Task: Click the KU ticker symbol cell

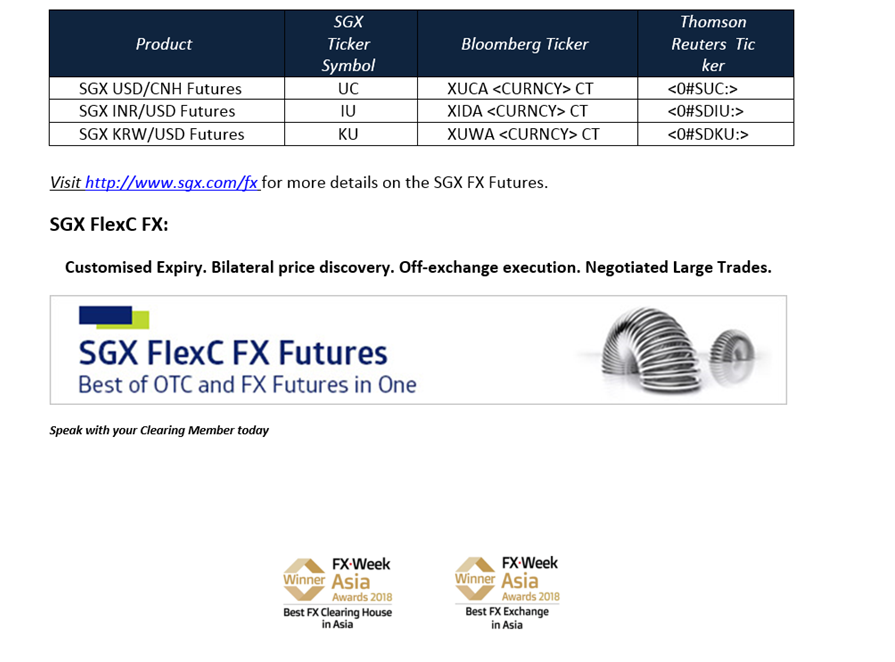Action: coord(350,134)
